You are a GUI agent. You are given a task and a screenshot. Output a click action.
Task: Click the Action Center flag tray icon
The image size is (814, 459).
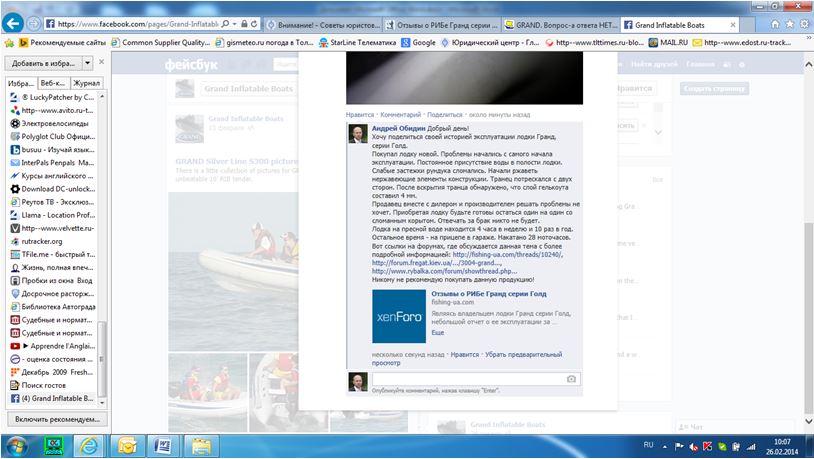coord(679,446)
